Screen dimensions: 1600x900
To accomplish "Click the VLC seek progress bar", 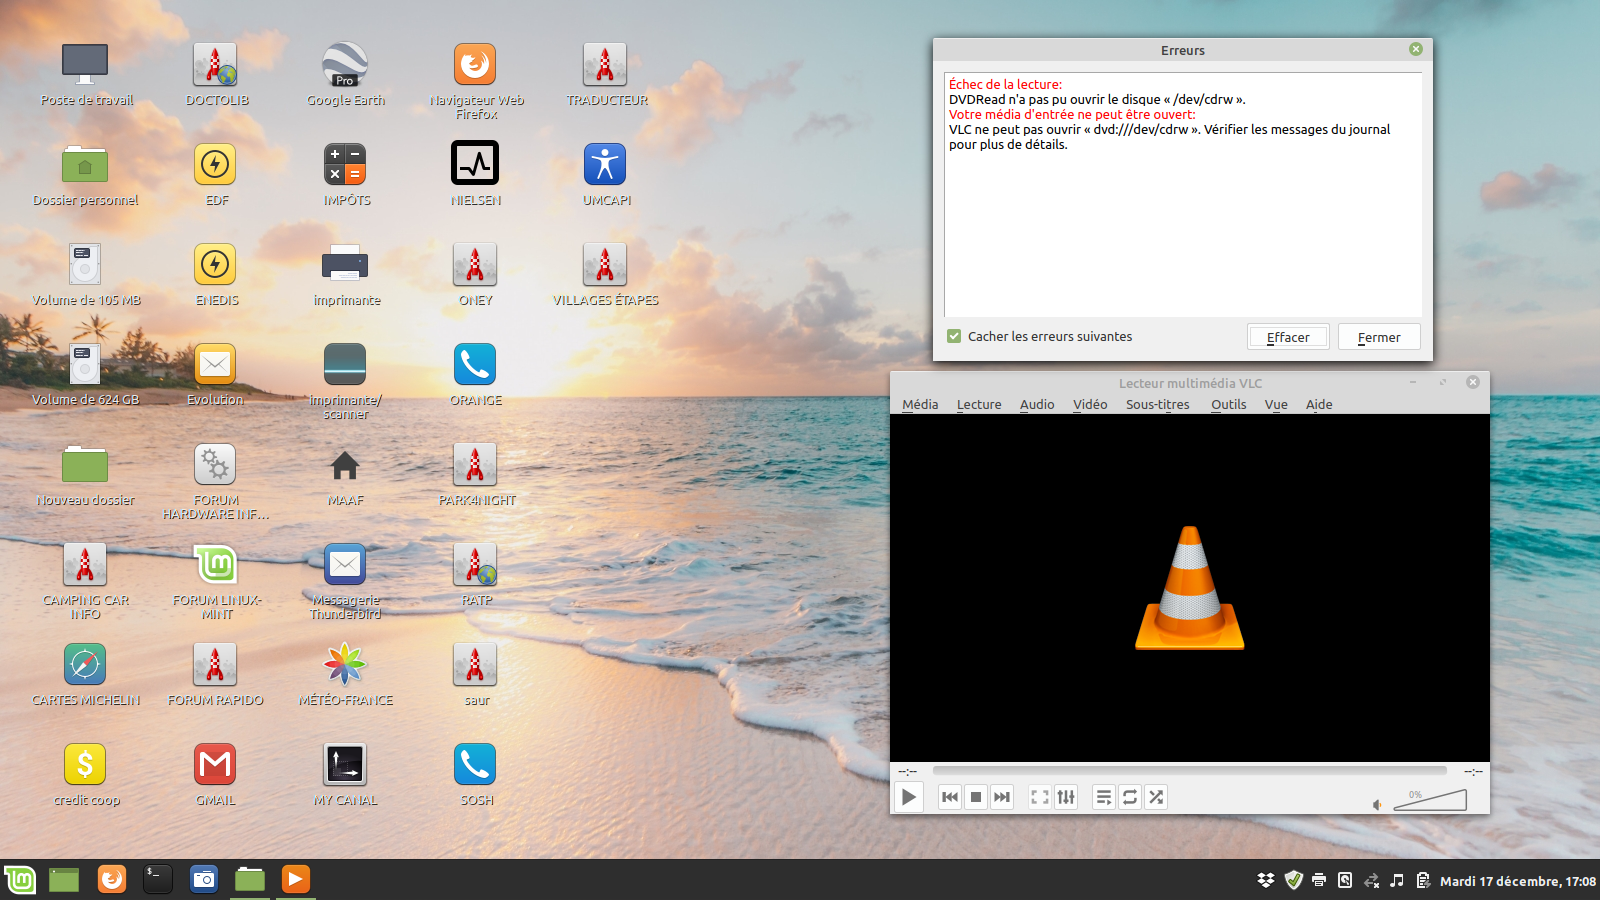I will tap(1189, 771).
